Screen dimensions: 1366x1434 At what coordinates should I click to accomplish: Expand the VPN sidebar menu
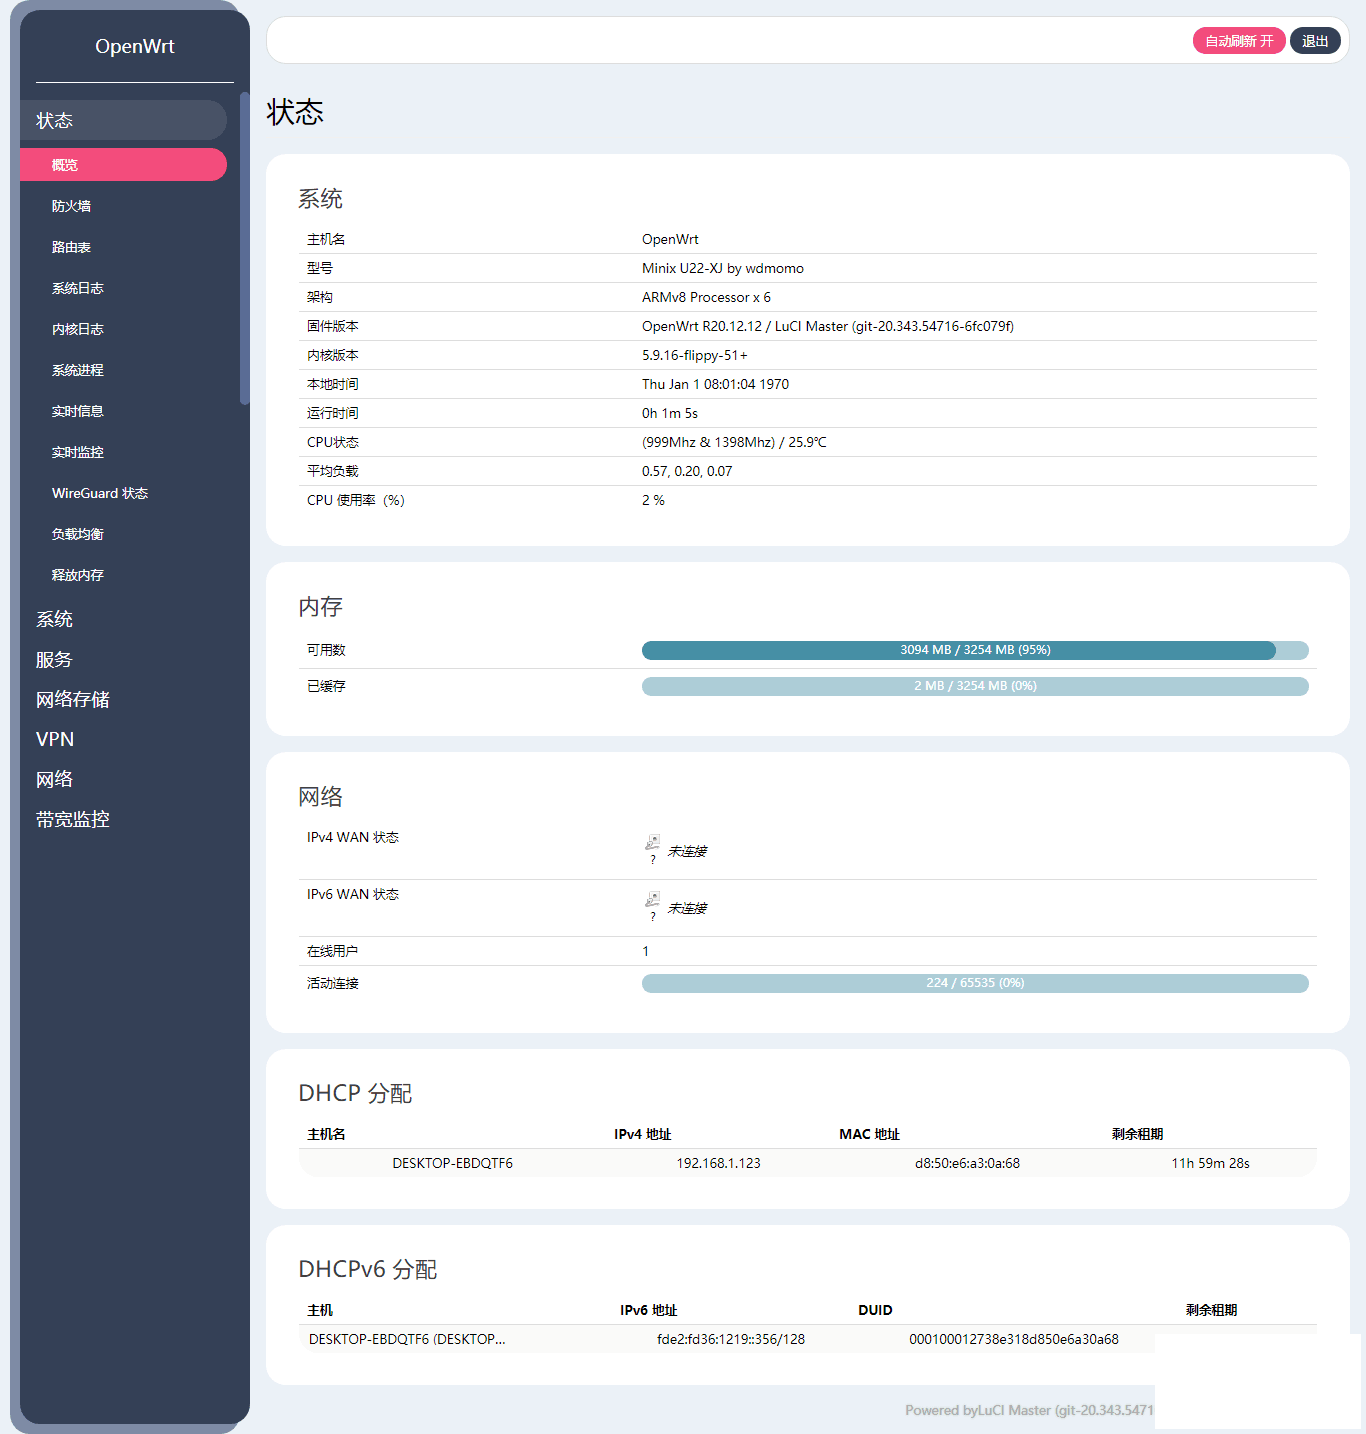[55, 739]
